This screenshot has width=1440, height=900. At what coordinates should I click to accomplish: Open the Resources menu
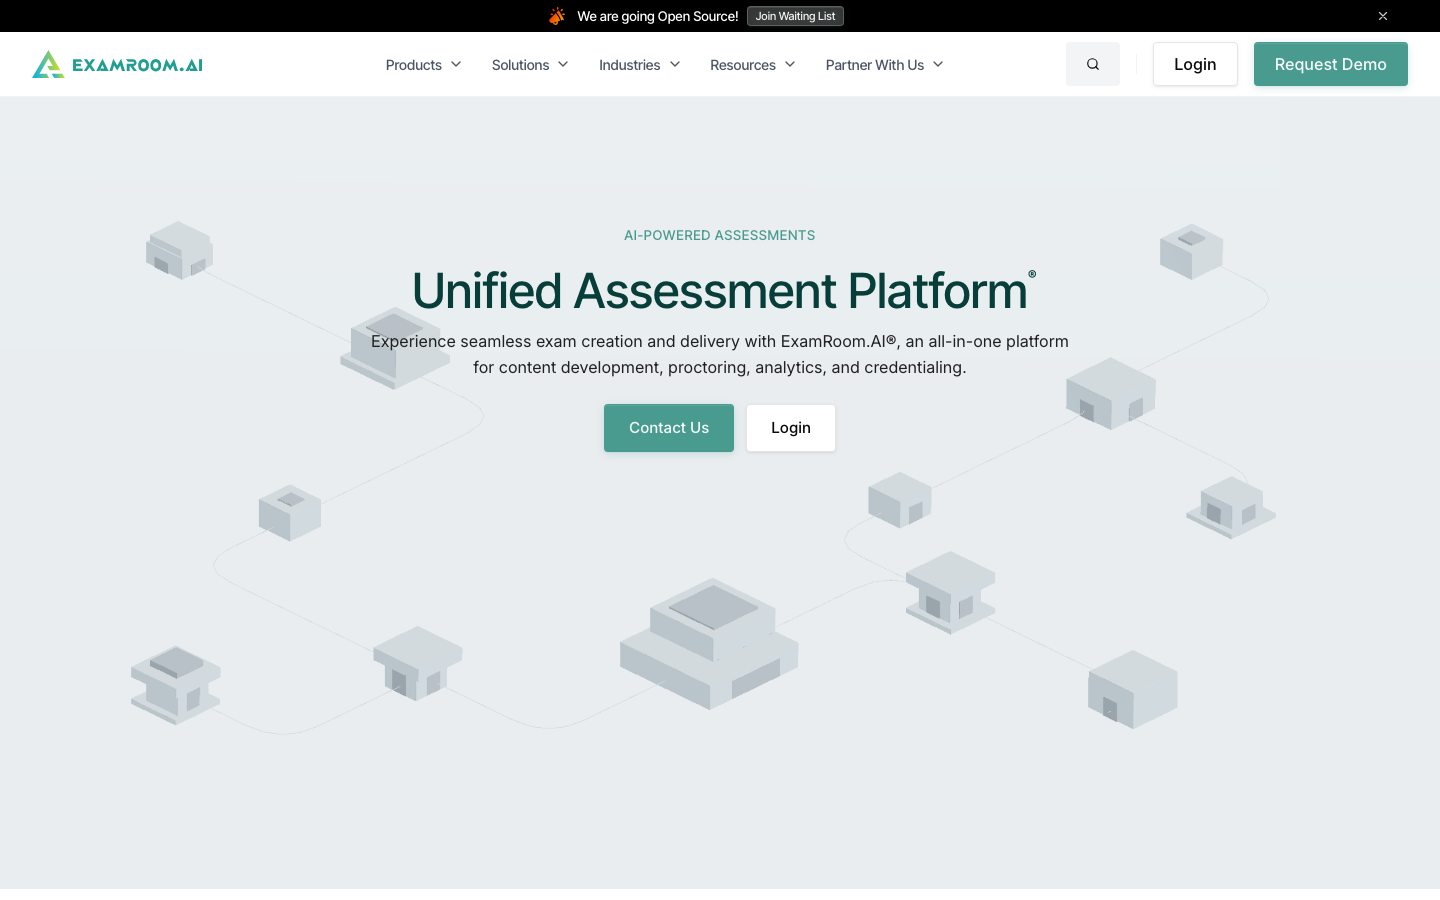(753, 64)
